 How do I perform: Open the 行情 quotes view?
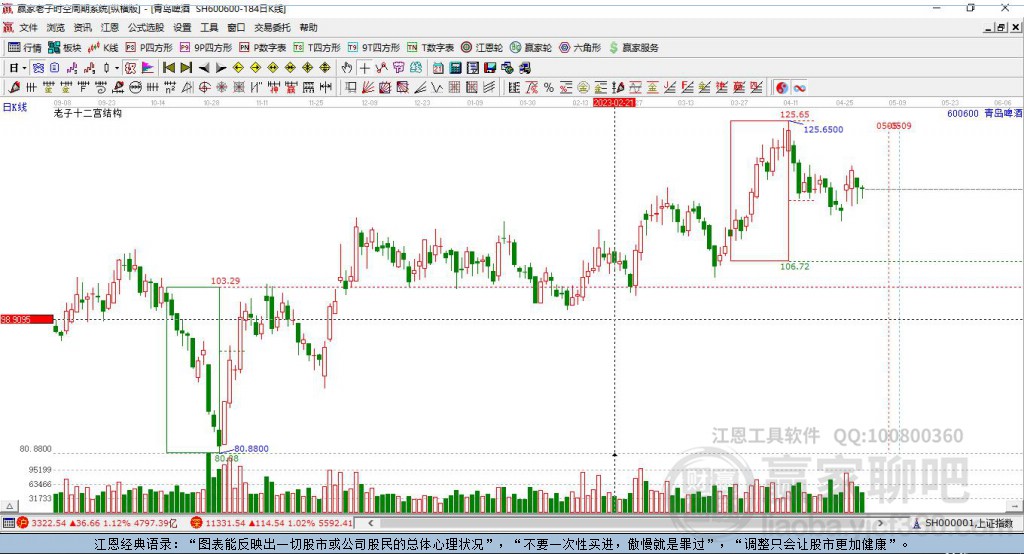click(x=25, y=48)
